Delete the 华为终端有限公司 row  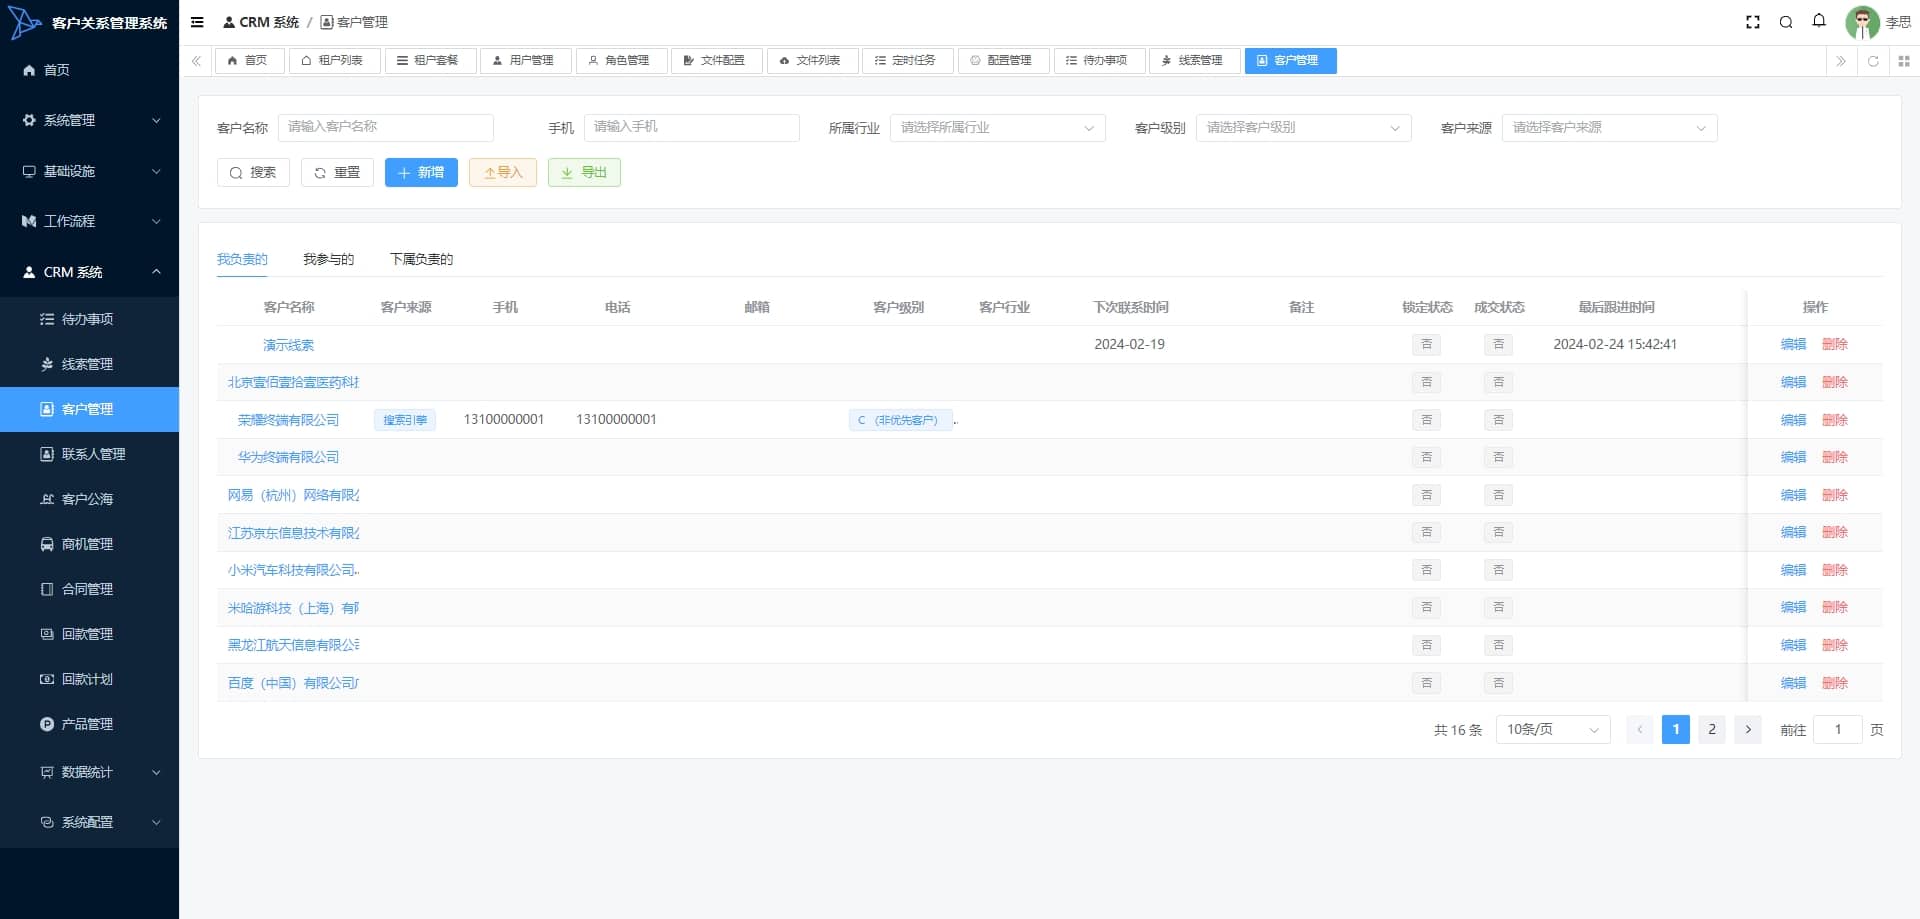(x=1834, y=457)
